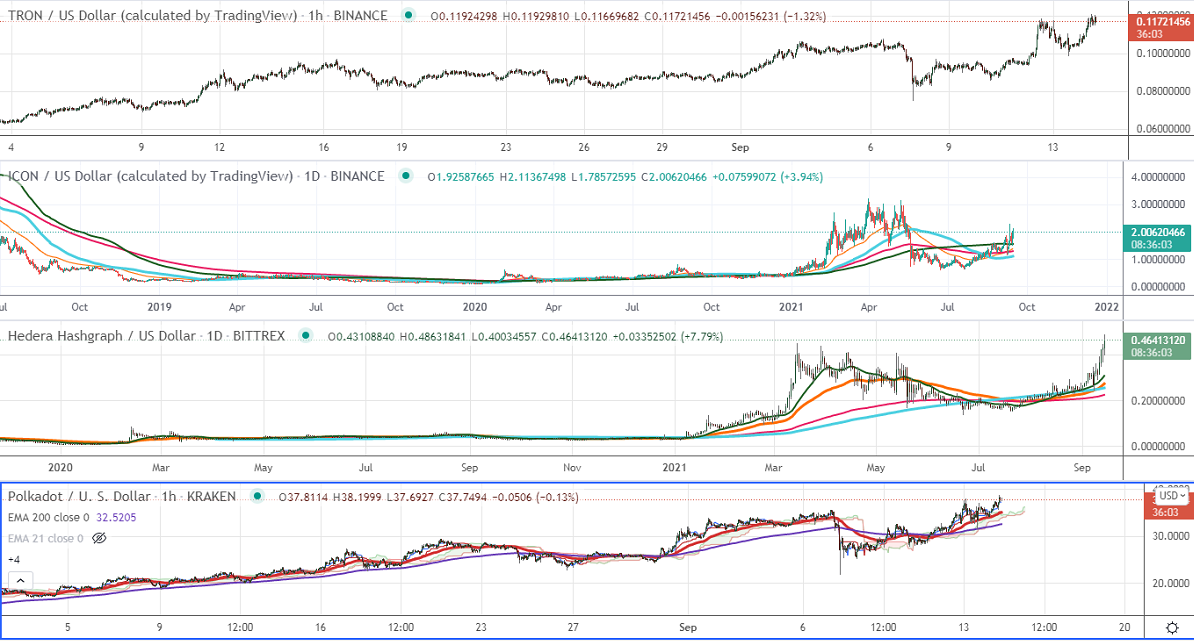This screenshot has width=1194, height=644.
Task: Select the EMA 200 close 0 legend
Action: click(x=49, y=517)
